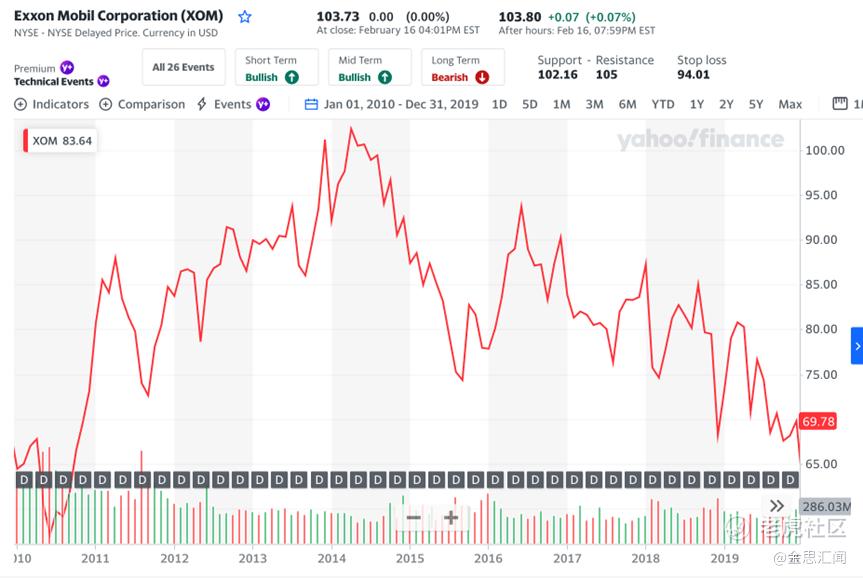The height and width of the screenshot is (578, 863).
Task: Click the 286.03M volume label
Action: point(826,506)
